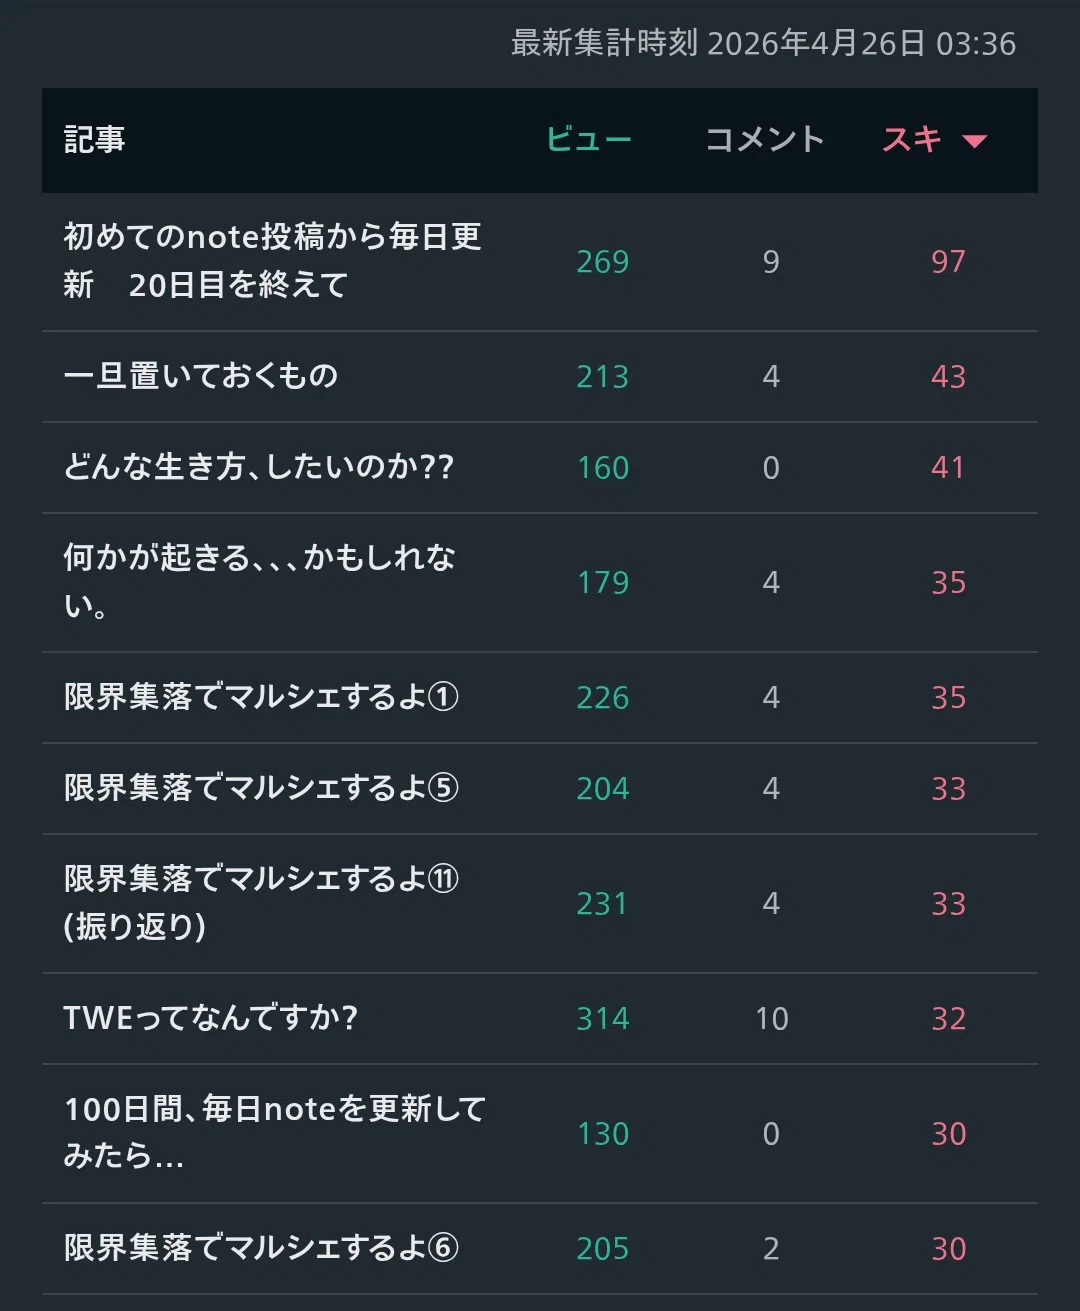Click the pink sort arrow beside スキ

point(974,141)
